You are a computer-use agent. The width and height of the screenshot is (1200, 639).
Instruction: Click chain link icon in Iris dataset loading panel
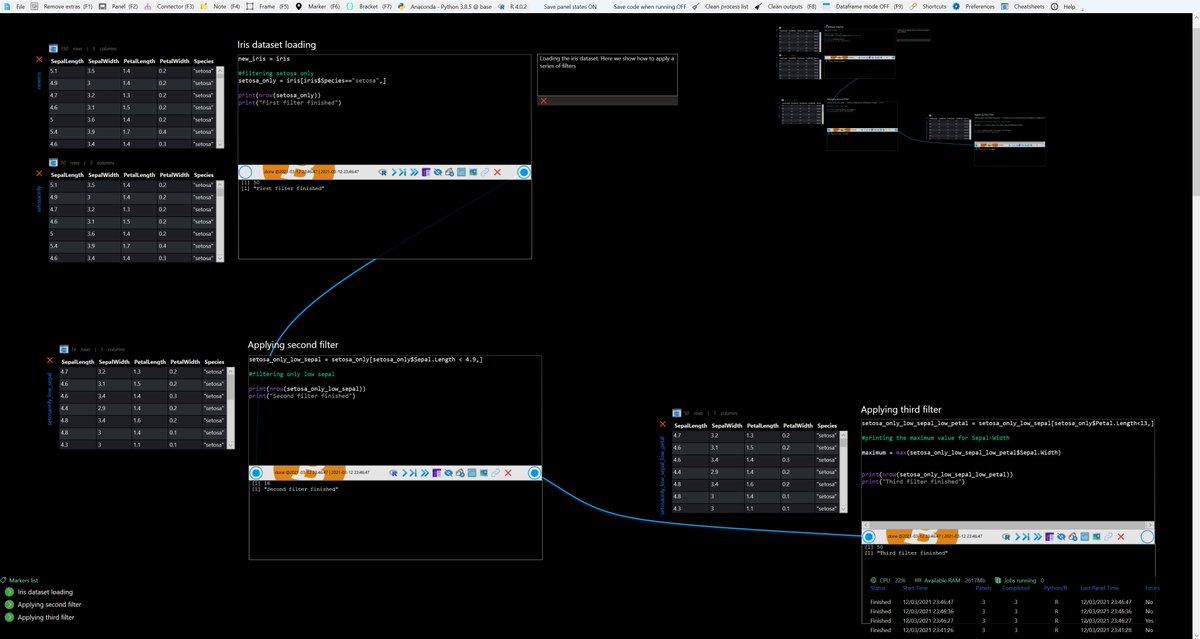485,172
